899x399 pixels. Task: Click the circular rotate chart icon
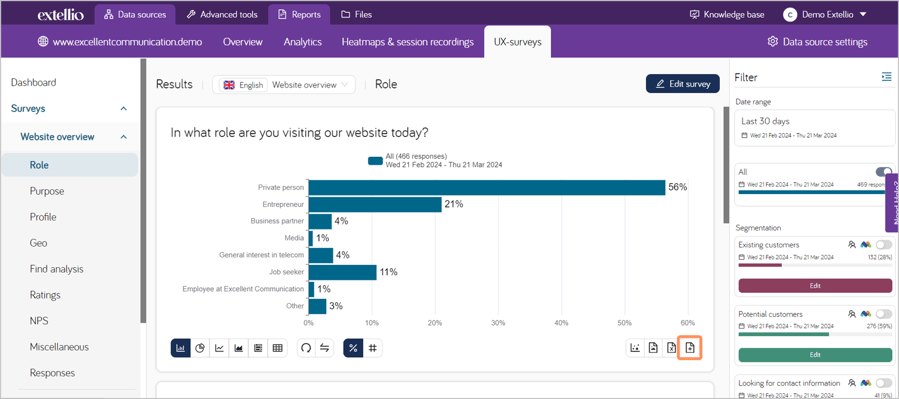pyautogui.click(x=306, y=348)
